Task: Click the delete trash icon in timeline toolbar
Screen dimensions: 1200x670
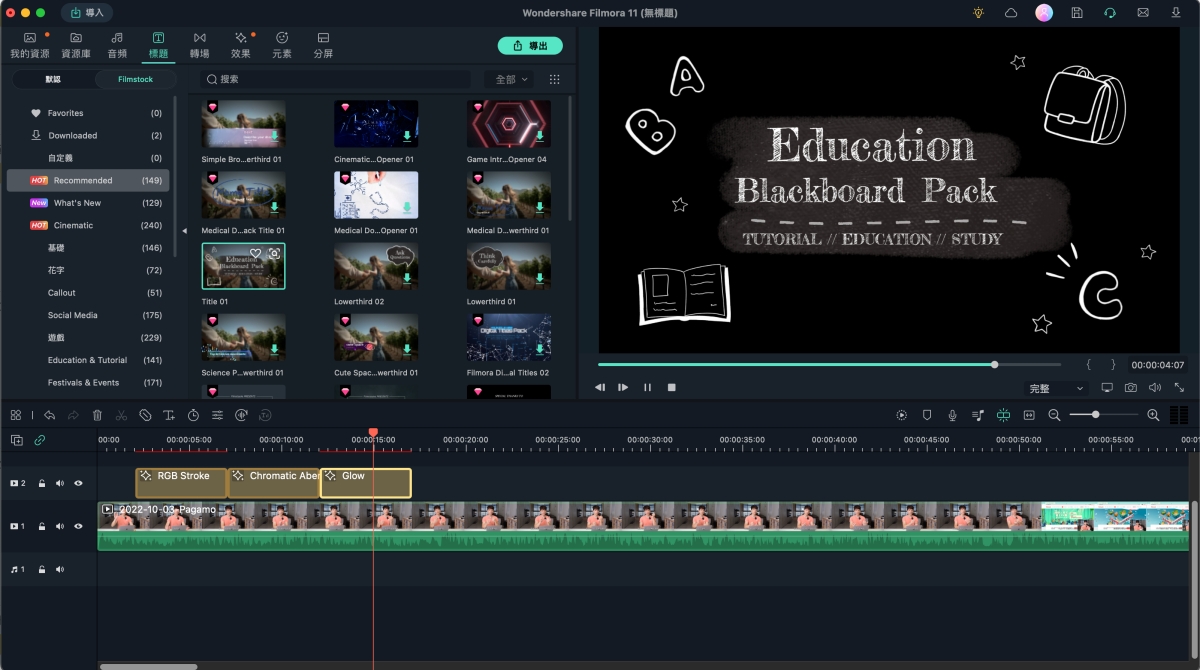Action: point(97,415)
